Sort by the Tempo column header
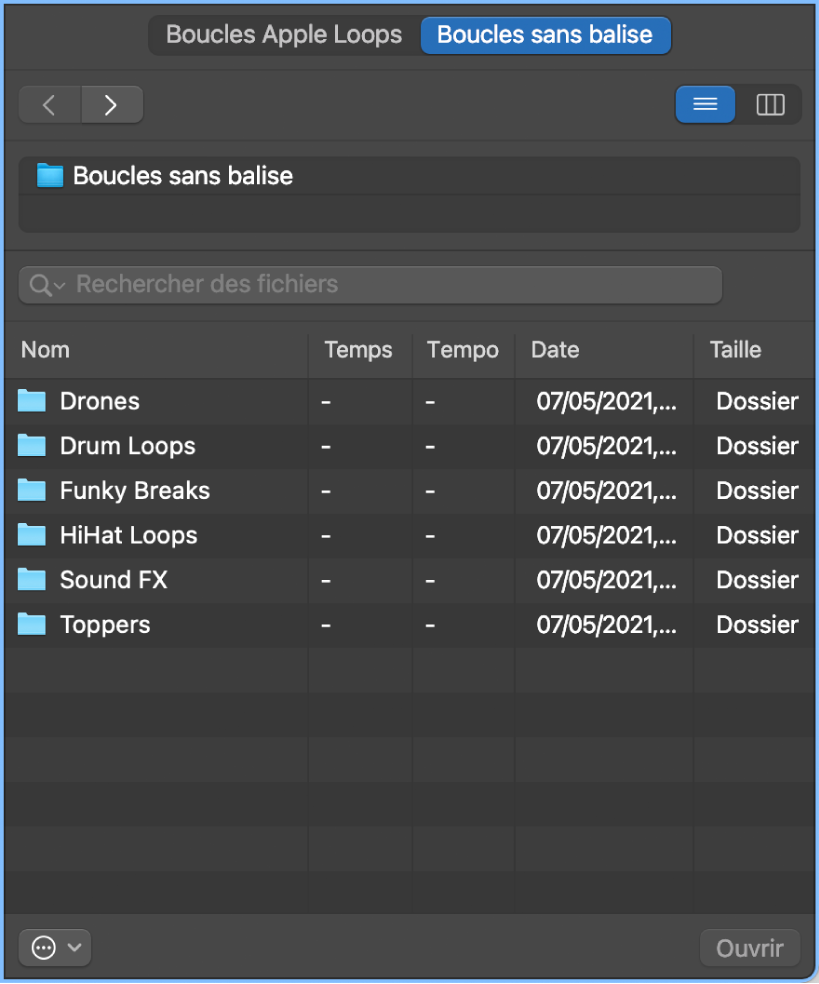The height and width of the screenshot is (984, 819). click(462, 350)
